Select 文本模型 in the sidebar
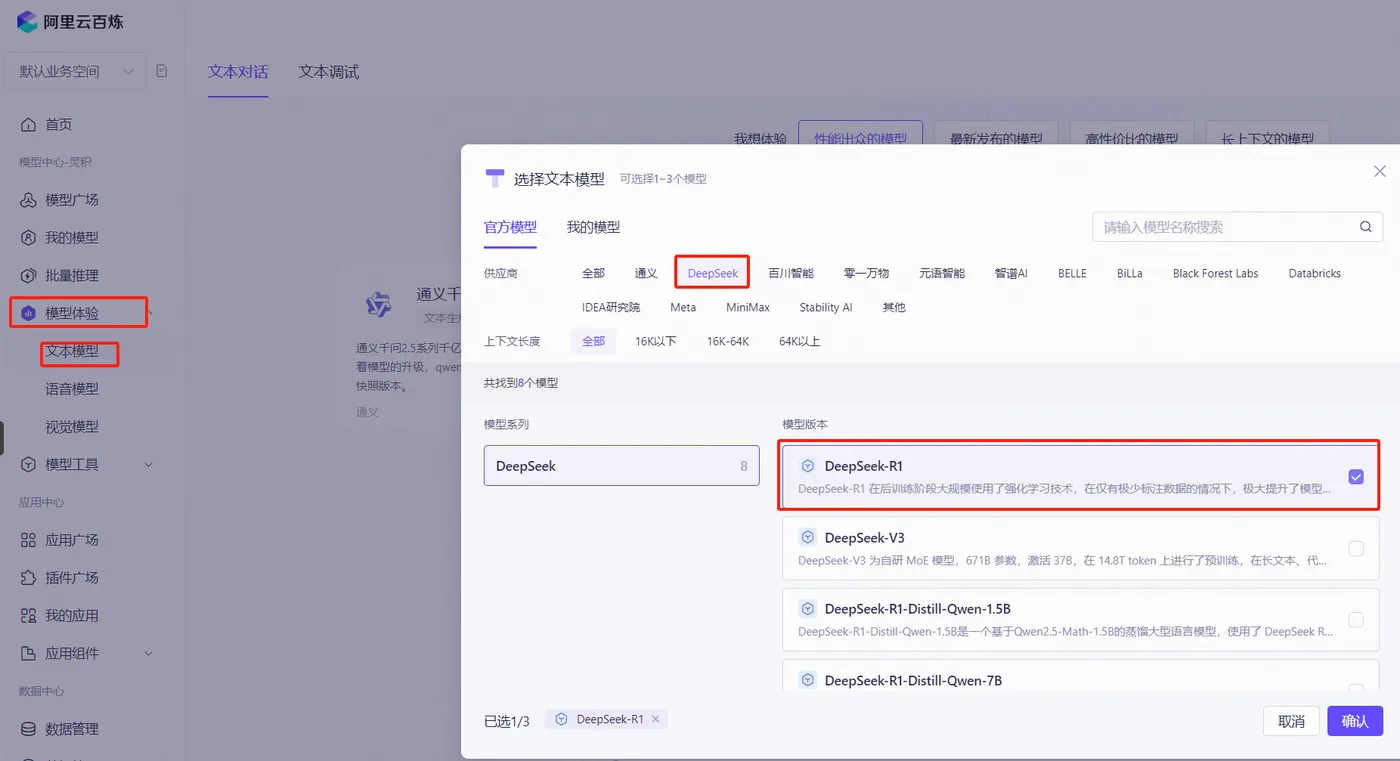Viewport: 1400px width, 761px height. 72,352
